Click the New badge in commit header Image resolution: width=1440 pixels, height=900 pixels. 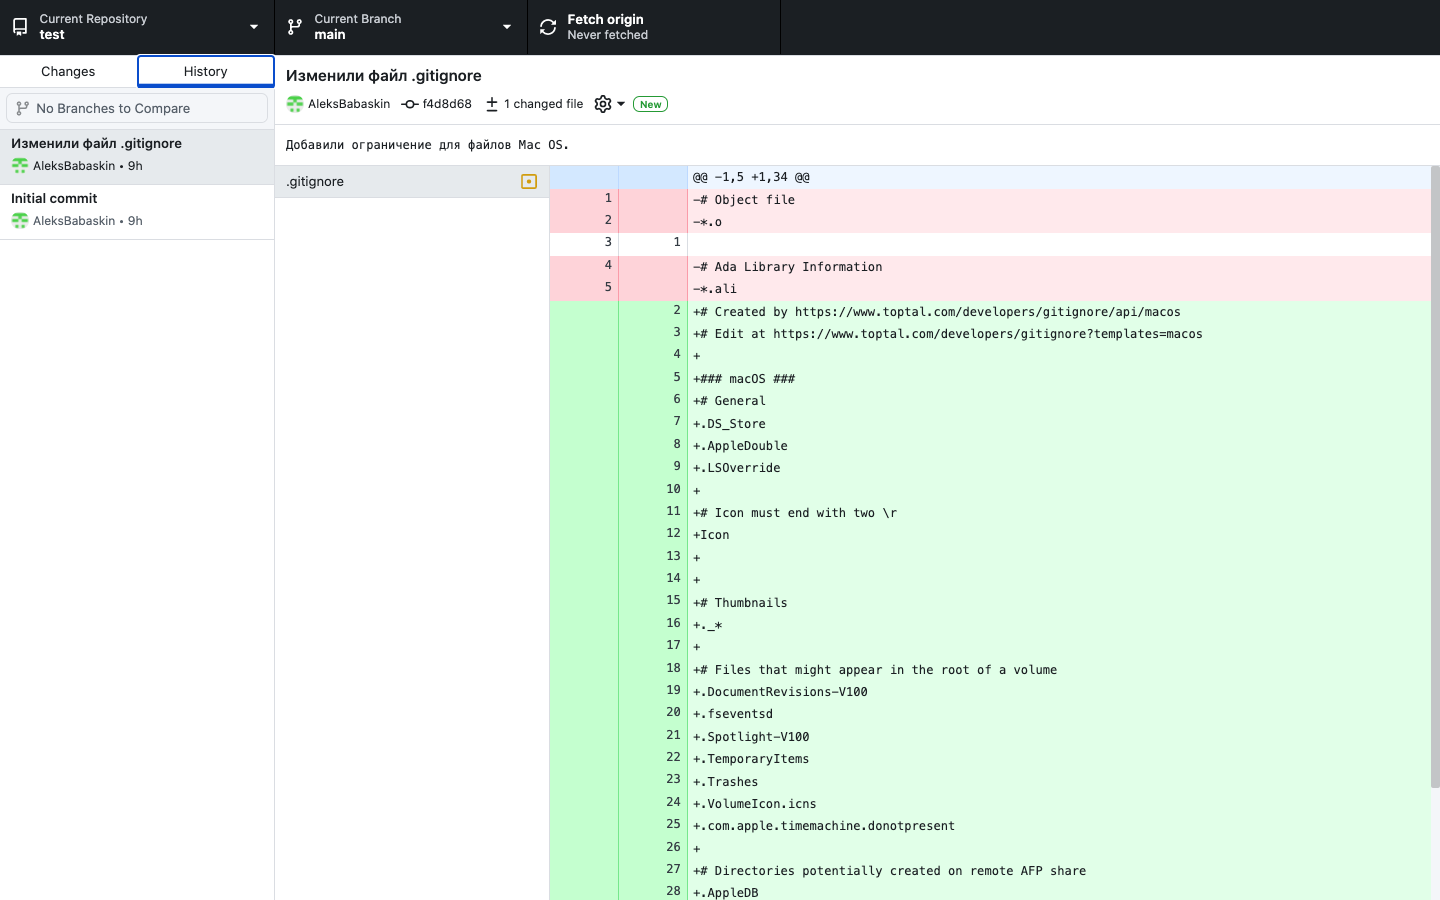[650, 104]
